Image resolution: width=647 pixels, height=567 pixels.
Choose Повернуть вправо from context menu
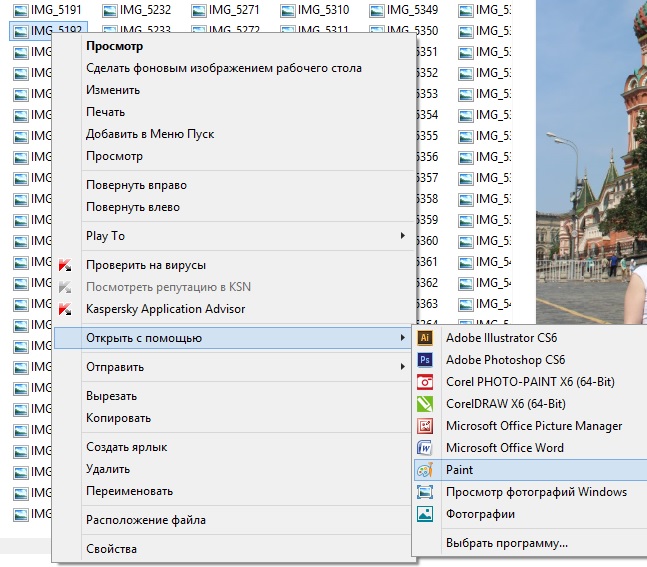136,185
